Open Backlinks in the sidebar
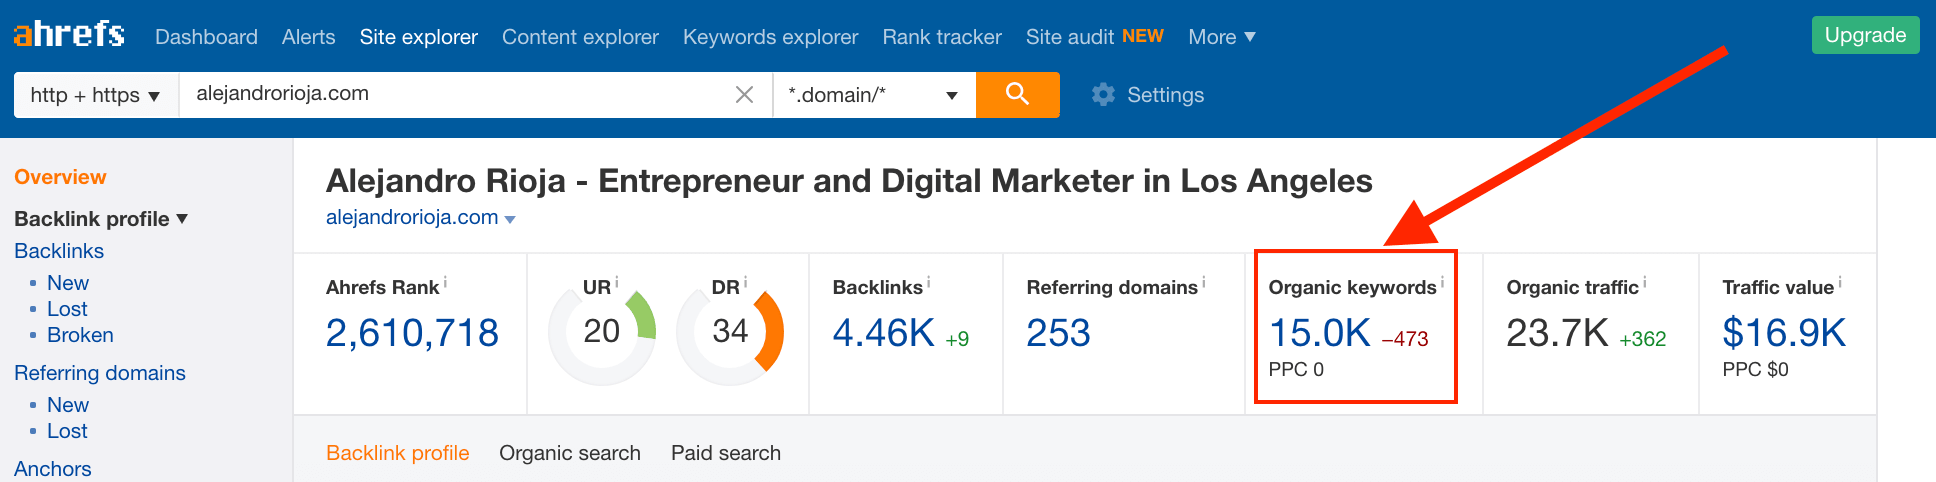Screen dimensions: 1936x482 tap(59, 251)
